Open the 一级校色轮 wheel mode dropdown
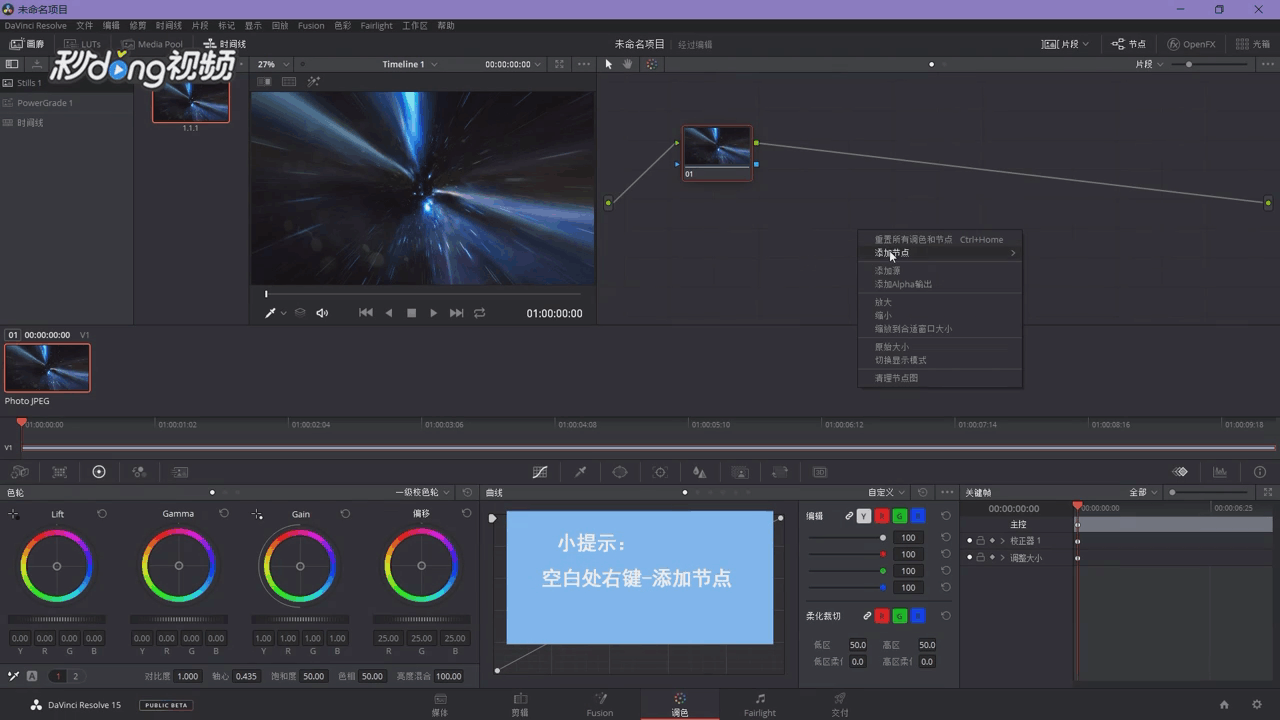This screenshot has width=1280, height=720. [423, 493]
